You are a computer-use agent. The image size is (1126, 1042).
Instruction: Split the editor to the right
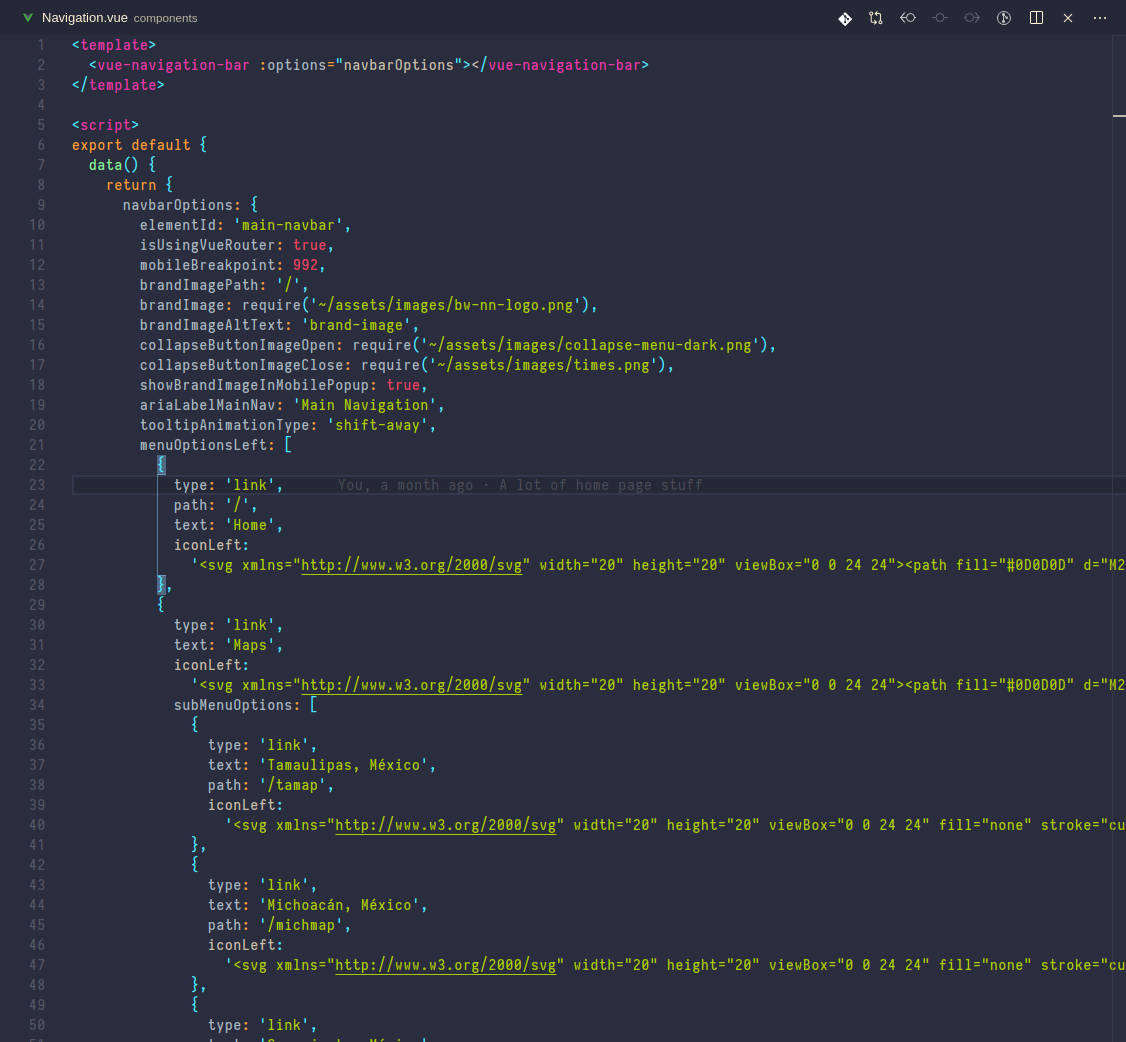(x=1036, y=18)
